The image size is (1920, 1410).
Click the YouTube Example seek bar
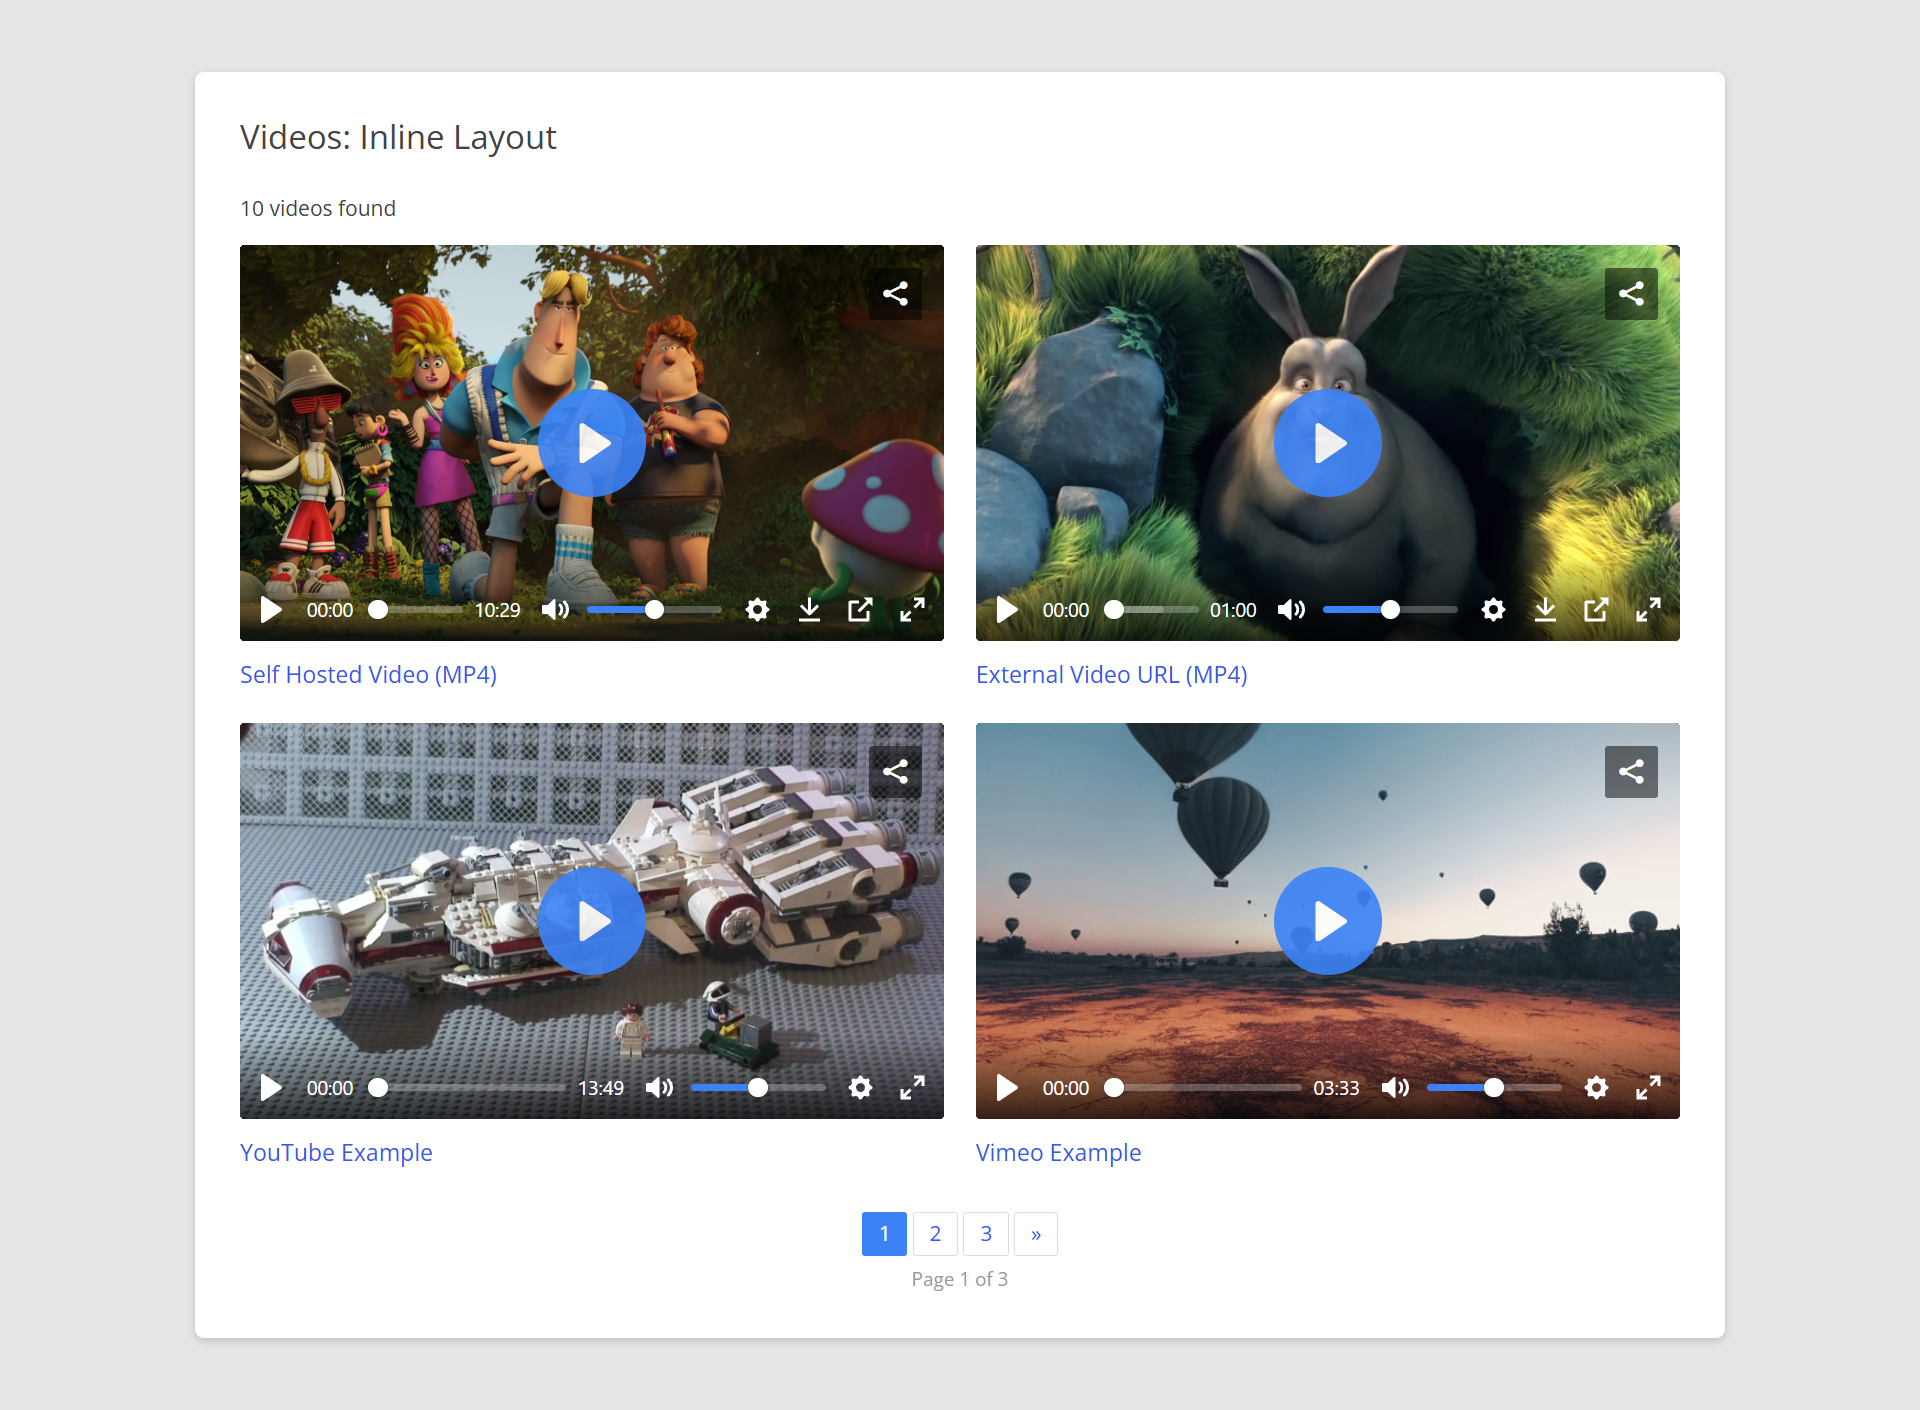coord(467,1088)
